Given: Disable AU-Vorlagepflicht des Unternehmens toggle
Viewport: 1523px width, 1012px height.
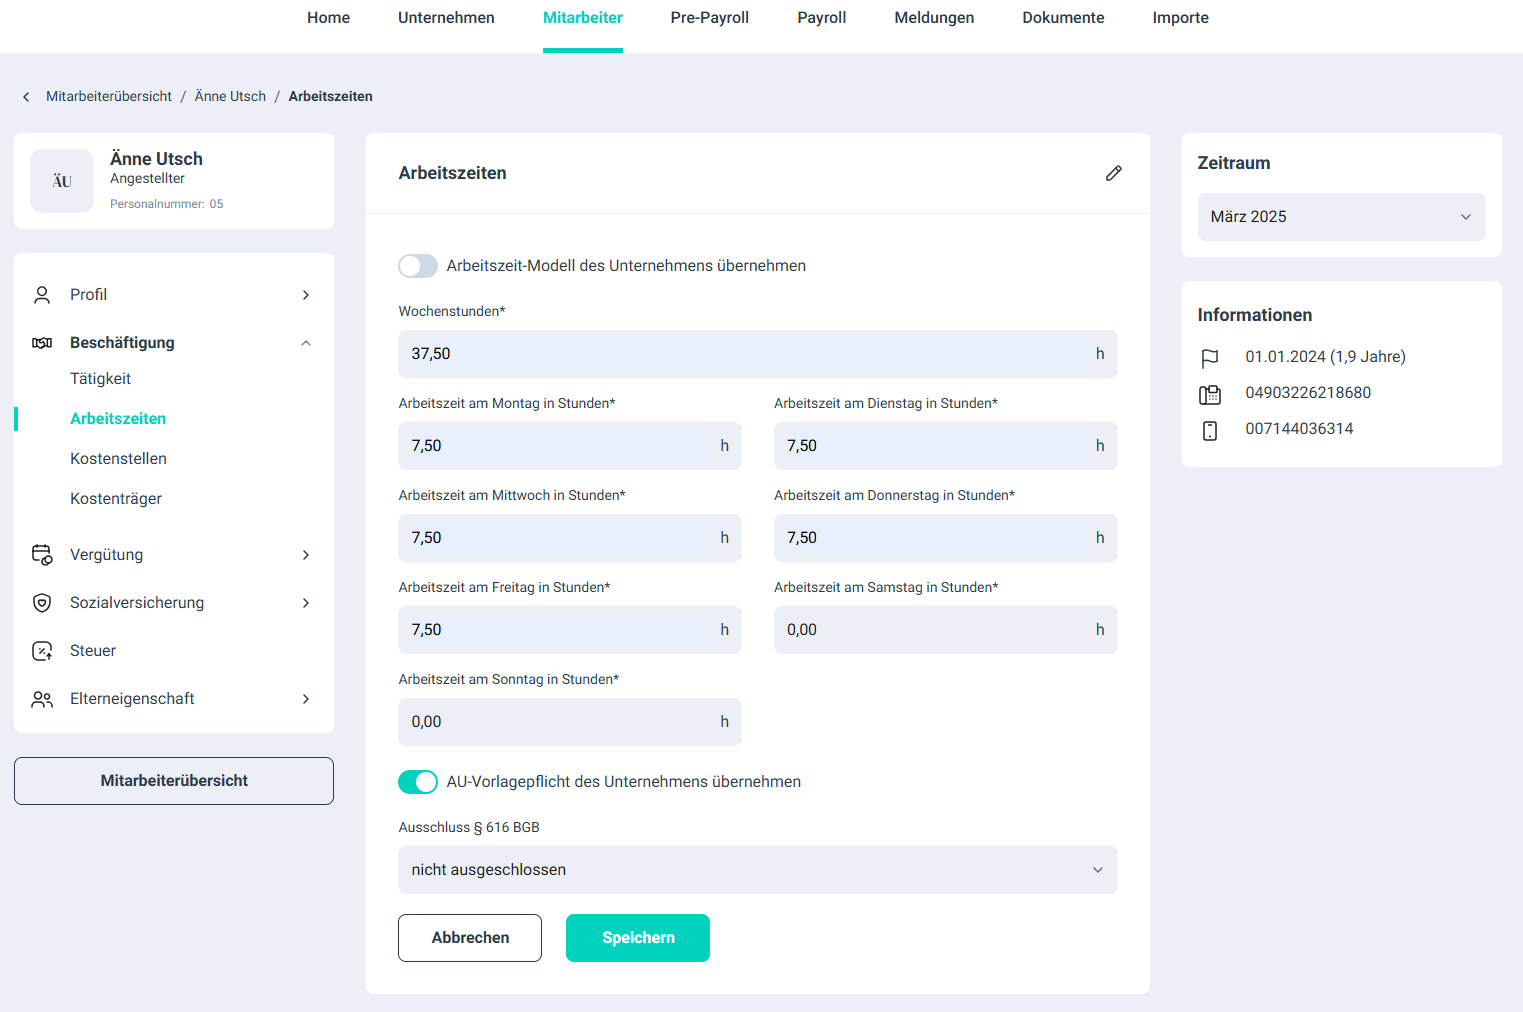Looking at the screenshot, I should pyautogui.click(x=418, y=782).
